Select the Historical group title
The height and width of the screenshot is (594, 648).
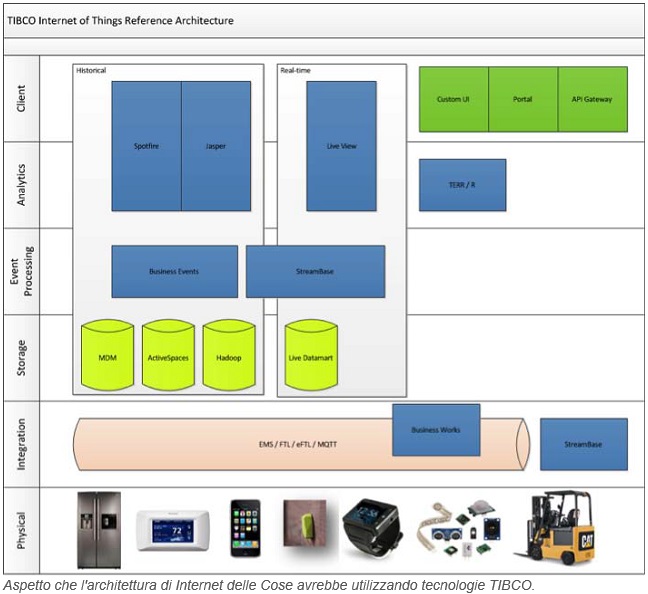[x=91, y=71]
